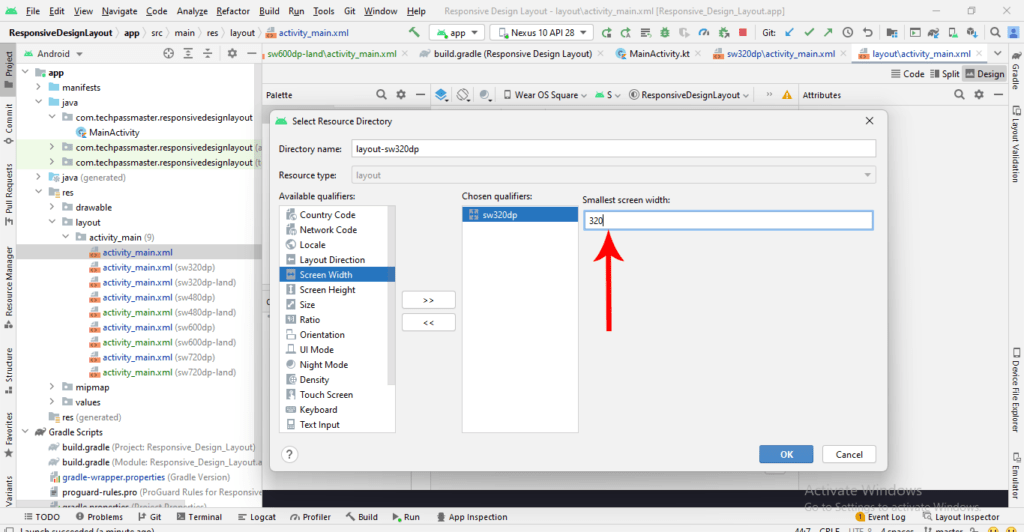This screenshot has height=532, width=1024.
Task: Click Sync Project with Gradle elephant icon
Action: click(934, 32)
